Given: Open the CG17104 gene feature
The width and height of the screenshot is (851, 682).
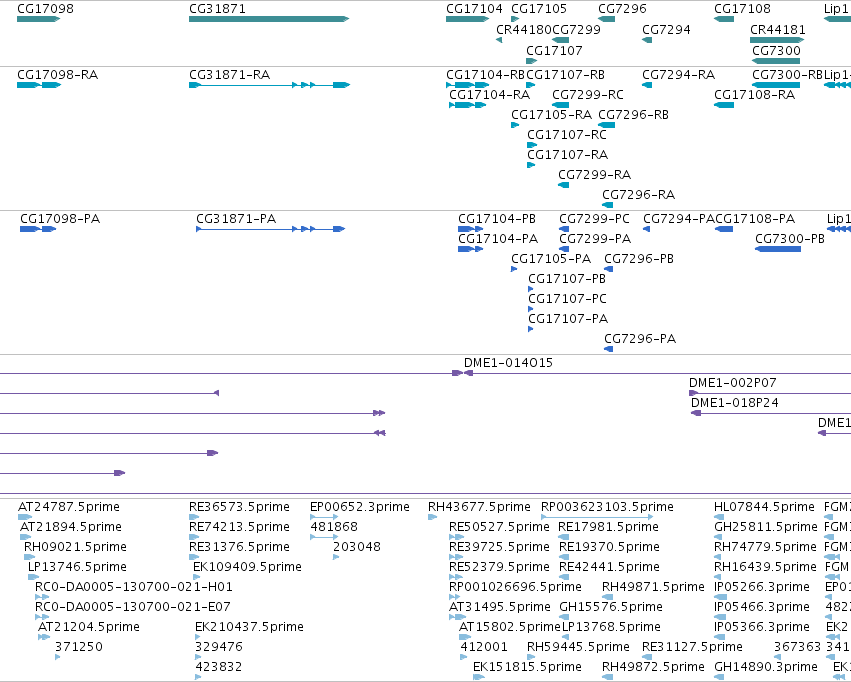Looking at the screenshot, I should (x=467, y=19).
